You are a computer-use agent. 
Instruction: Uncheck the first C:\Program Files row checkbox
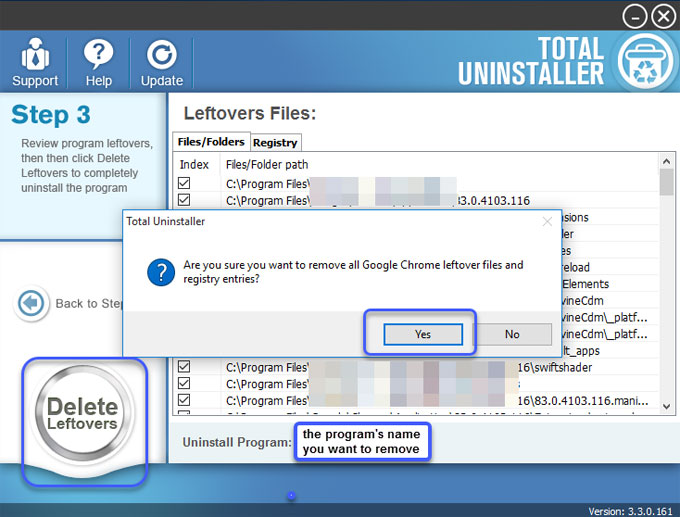click(x=184, y=183)
